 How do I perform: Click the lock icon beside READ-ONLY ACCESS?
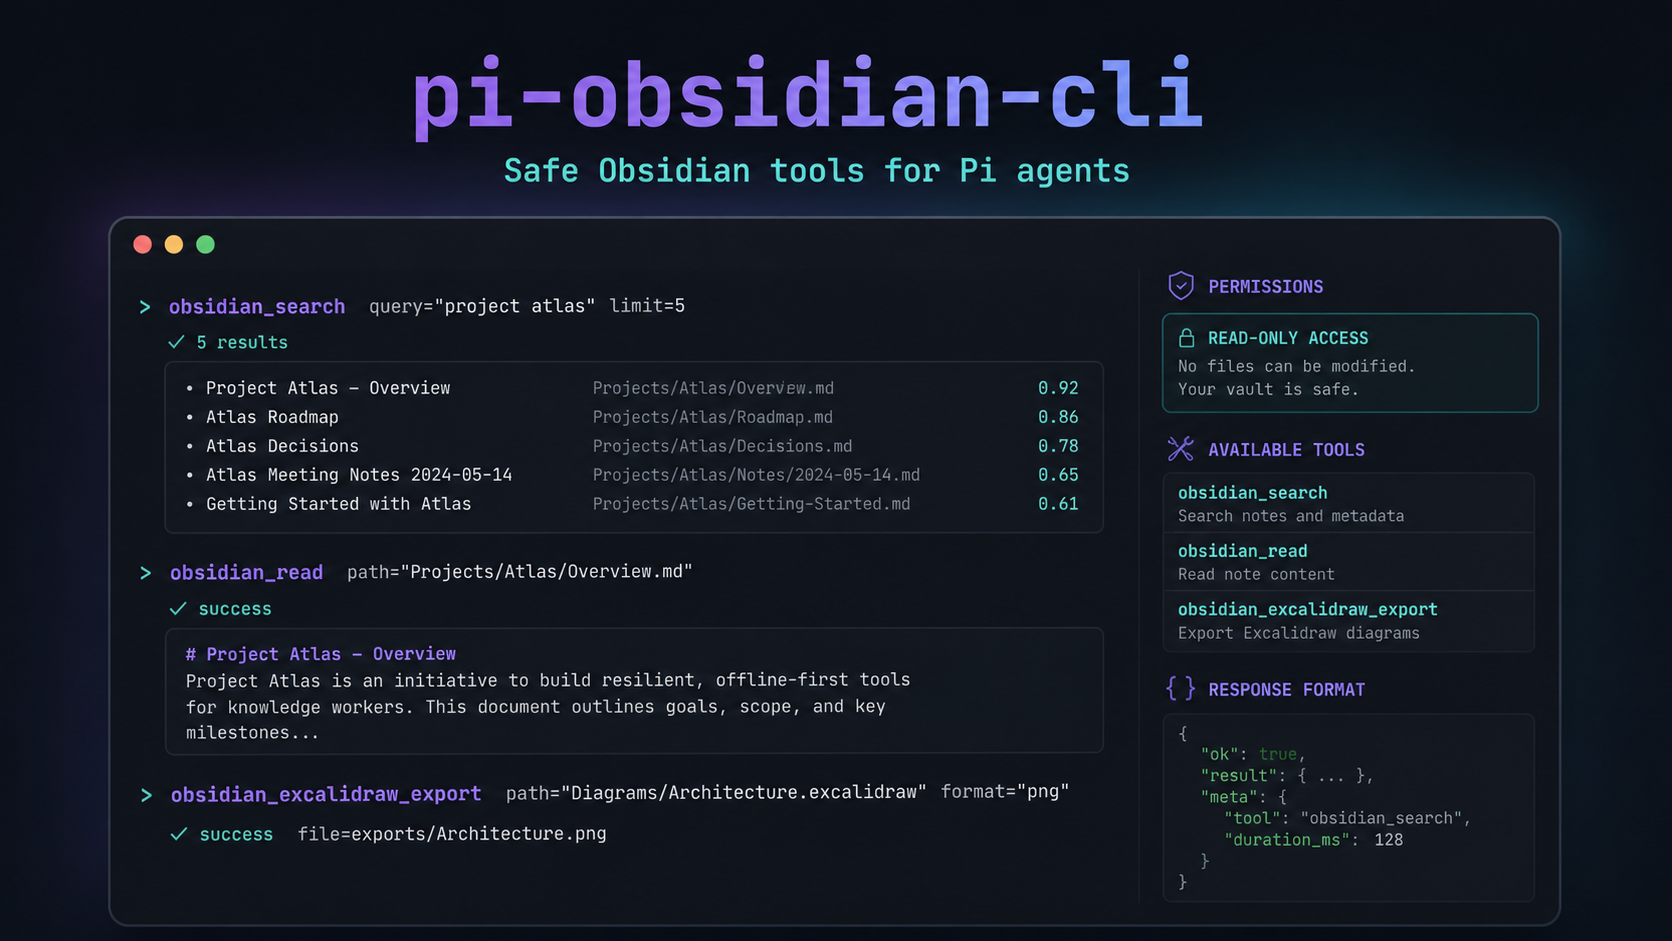[x=1186, y=338]
